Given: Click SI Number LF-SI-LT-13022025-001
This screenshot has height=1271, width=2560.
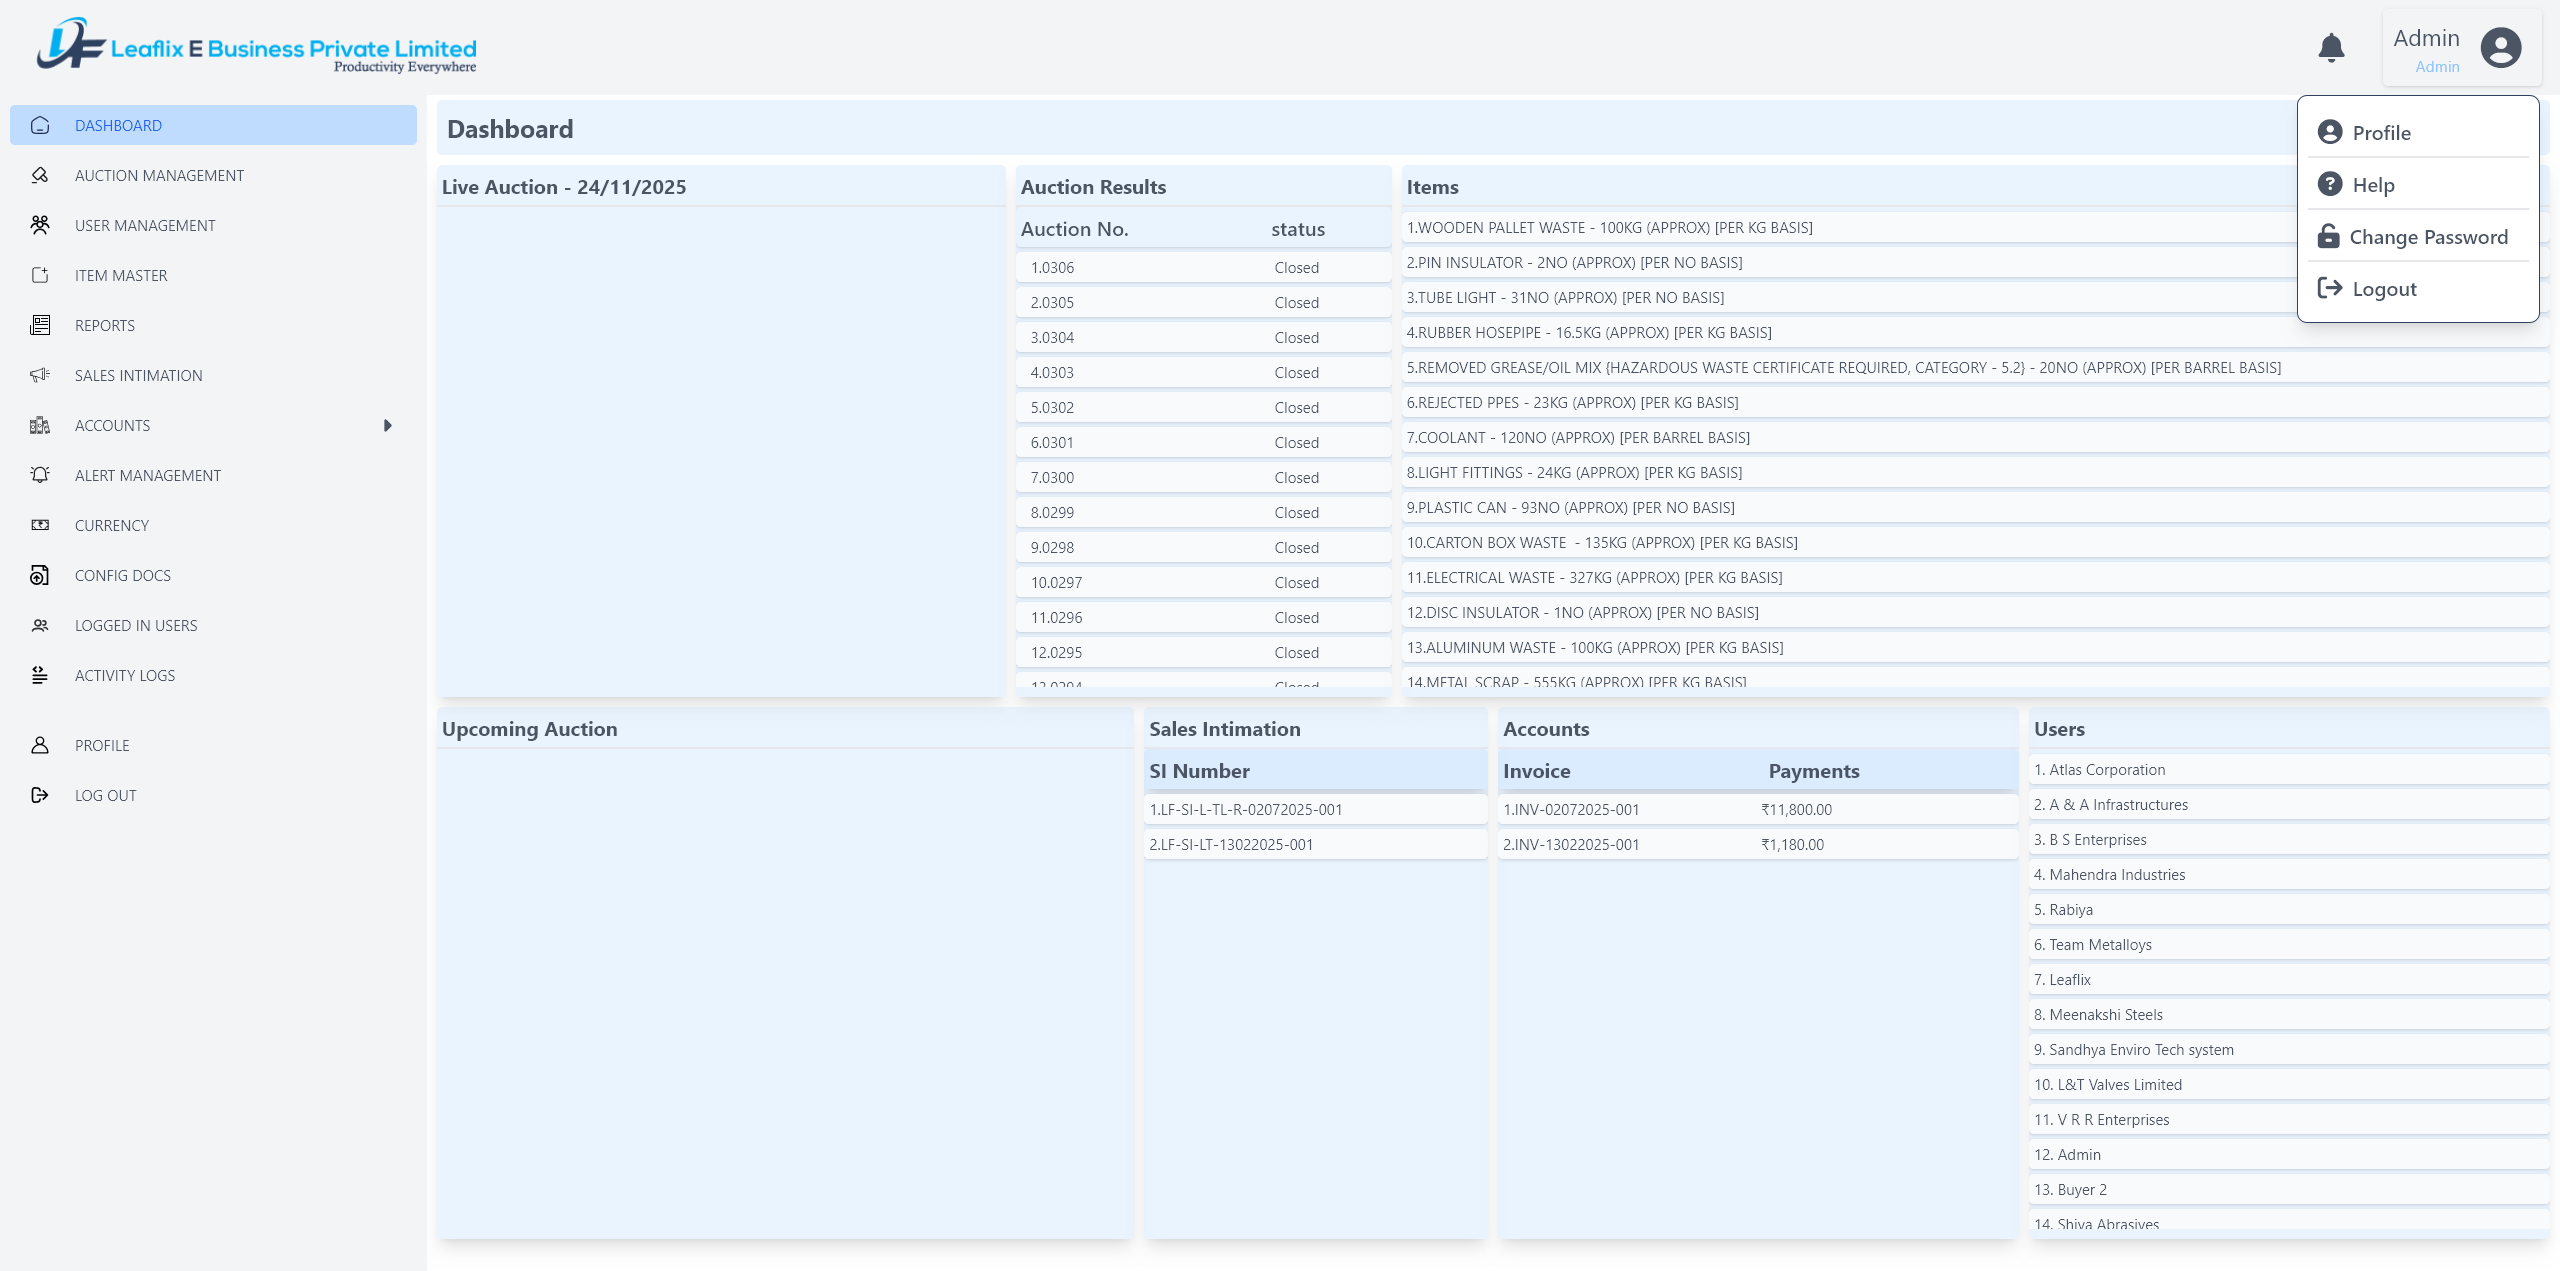Looking at the screenshot, I should coord(1231,844).
